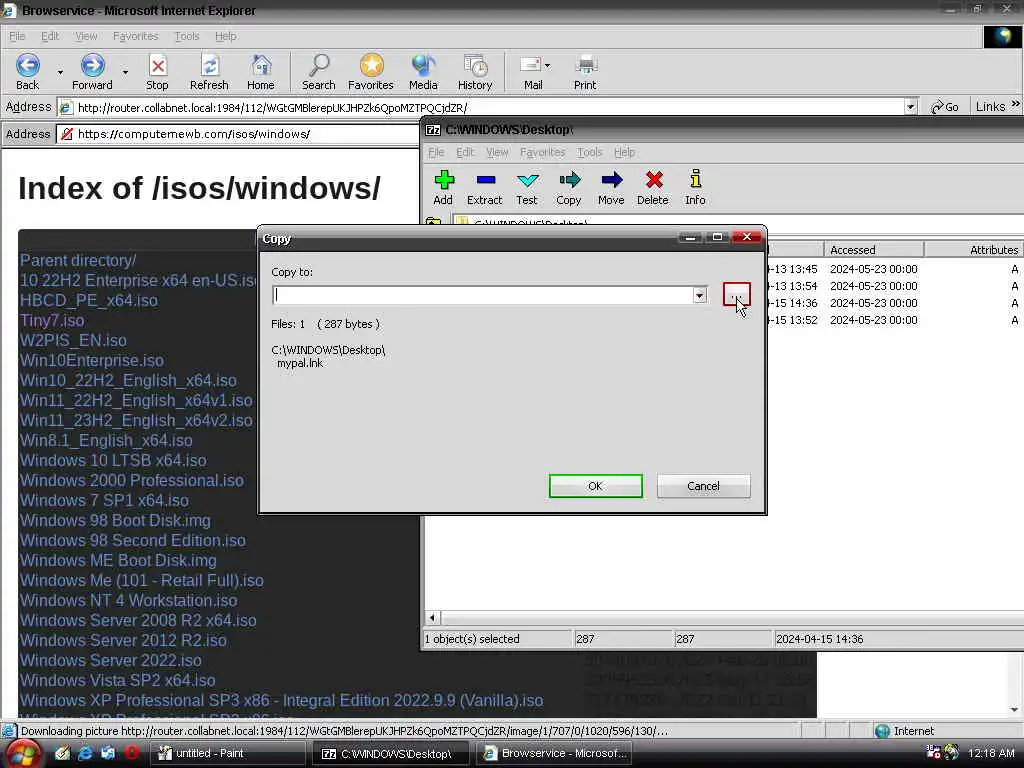
Task: Open IE File menu
Action: [x=17, y=36]
